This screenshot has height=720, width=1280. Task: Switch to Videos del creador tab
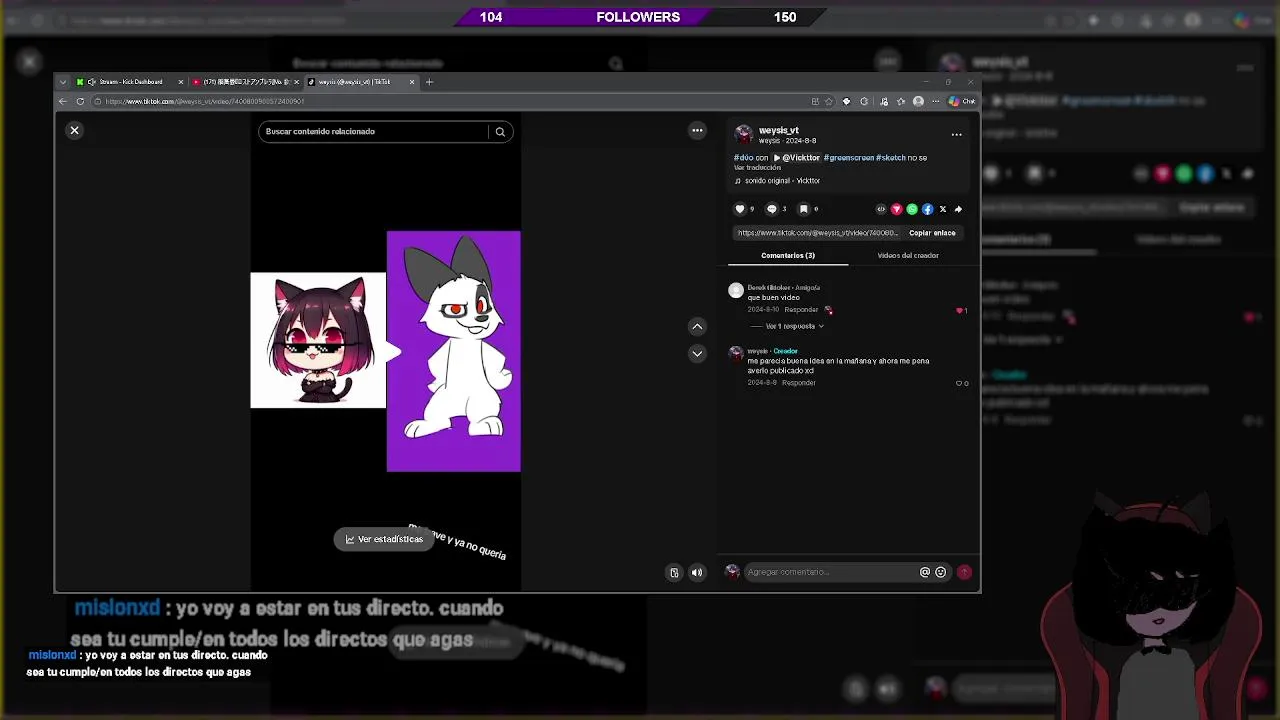[x=908, y=255]
